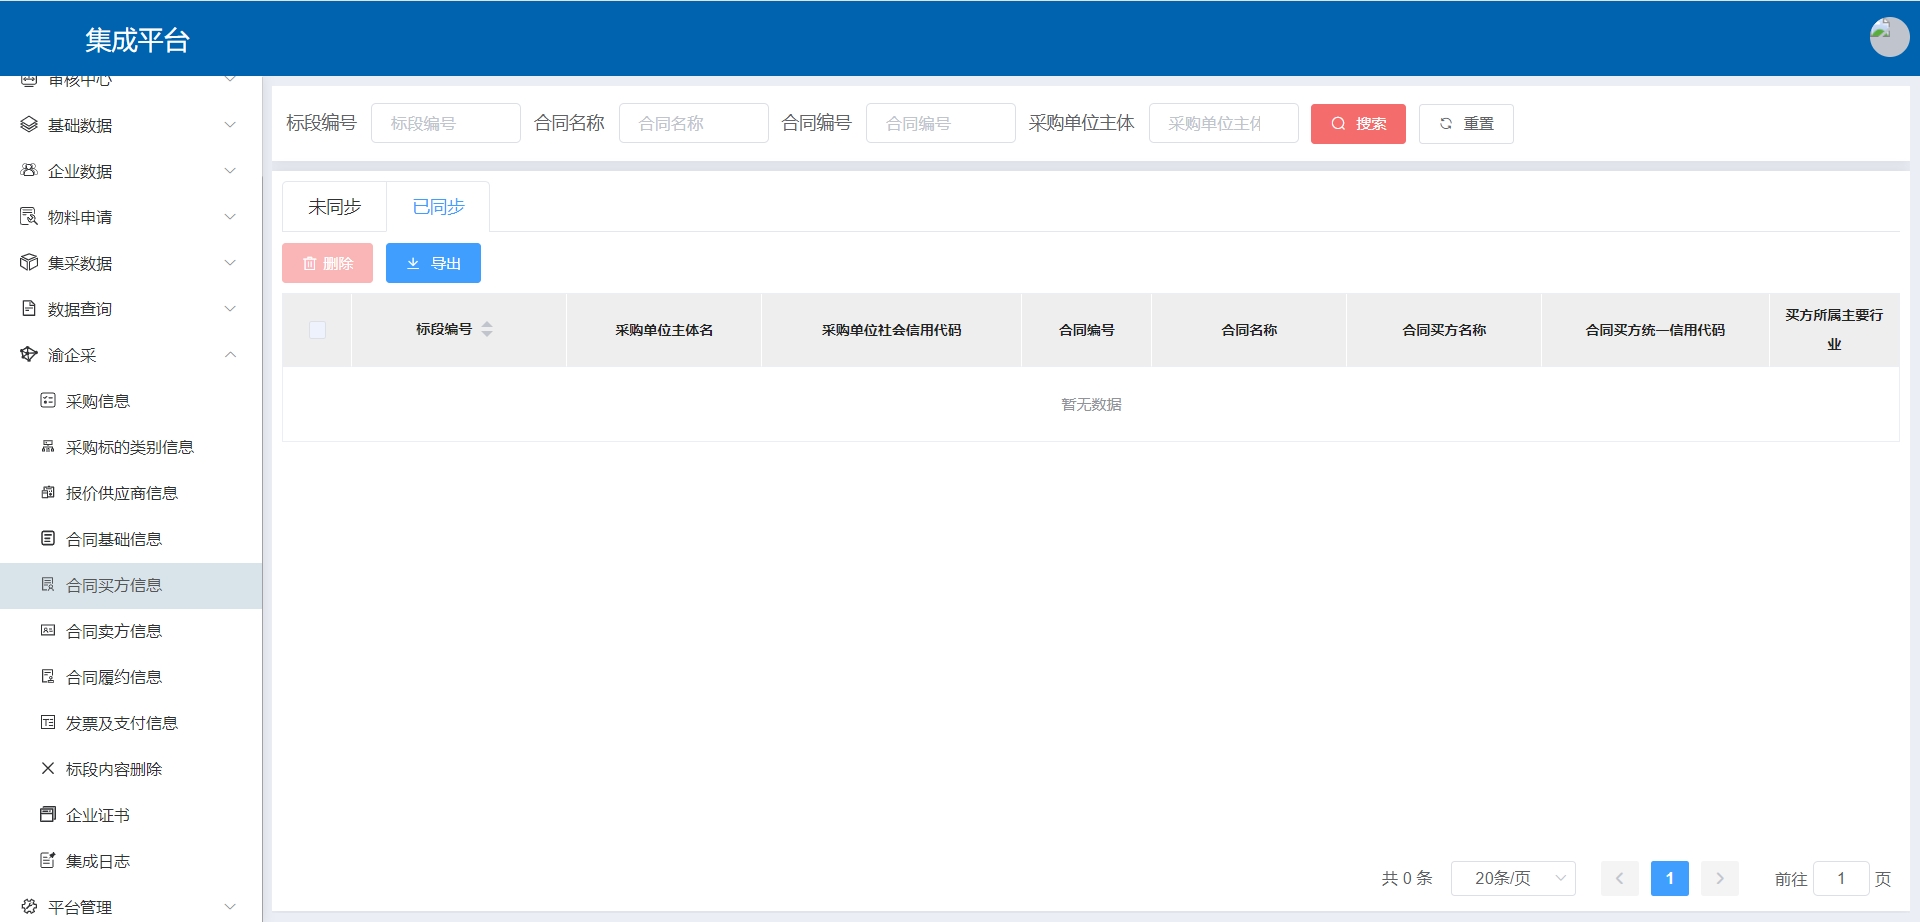The width and height of the screenshot is (1920, 922).
Task: Click the 重置 button
Action: (1465, 124)
